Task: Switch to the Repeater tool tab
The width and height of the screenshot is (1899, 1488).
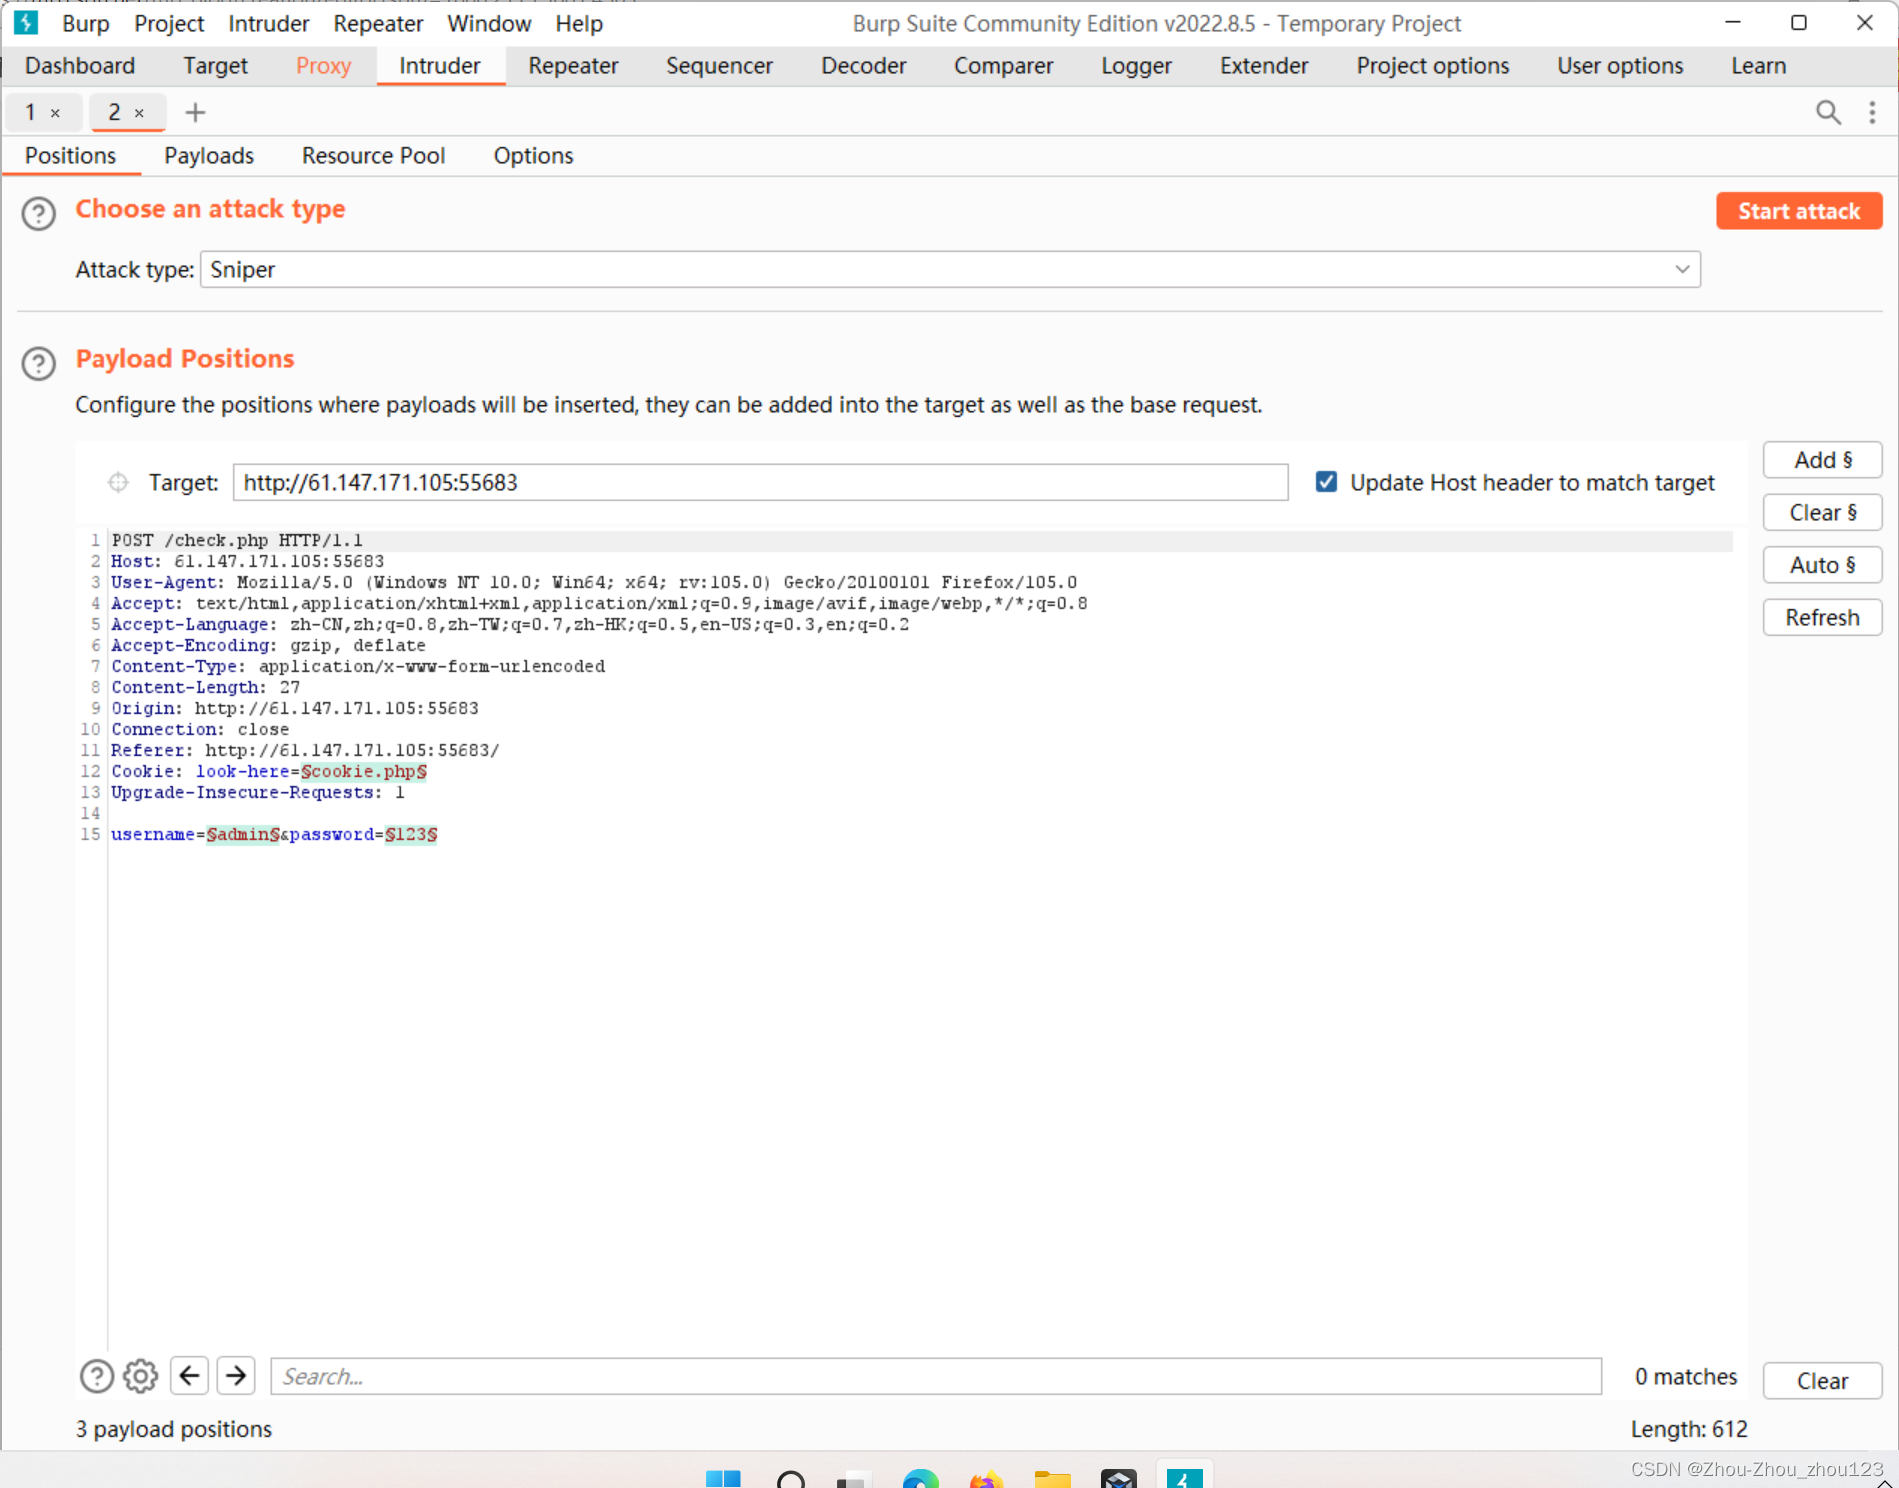Action: [x=573, y=66]
